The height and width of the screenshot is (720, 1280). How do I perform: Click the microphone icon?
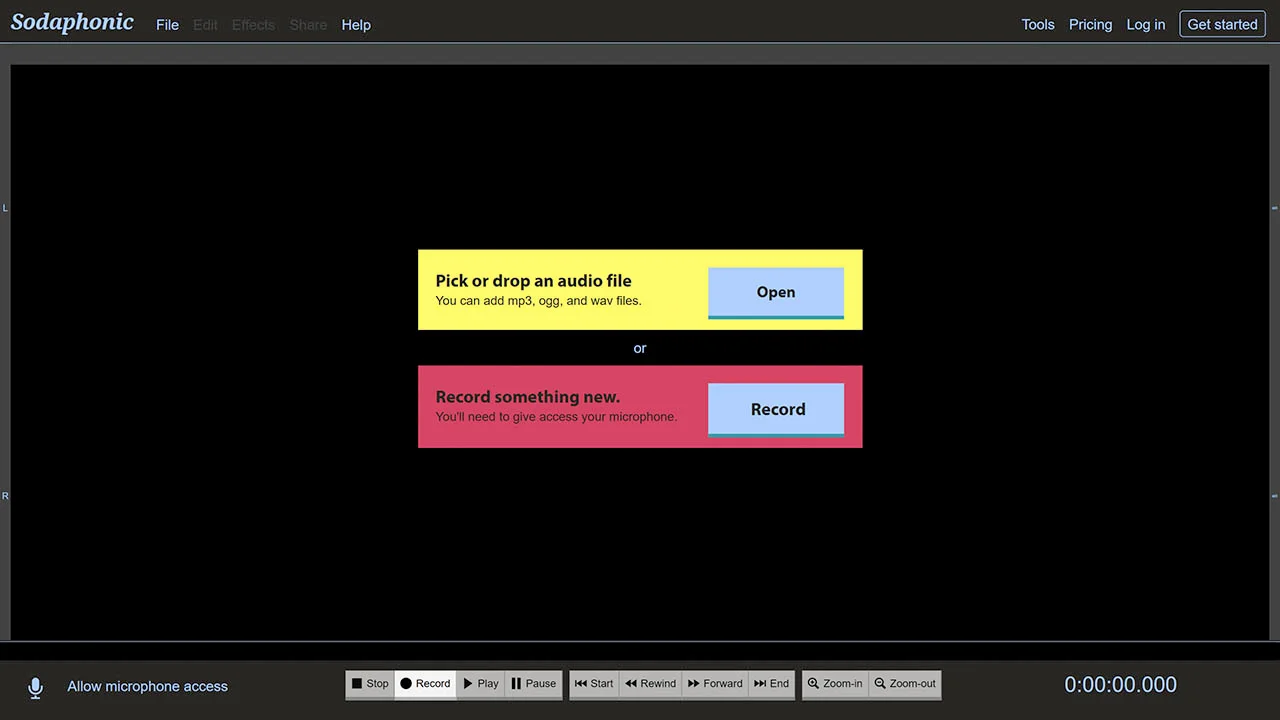(x=35, y=687)
